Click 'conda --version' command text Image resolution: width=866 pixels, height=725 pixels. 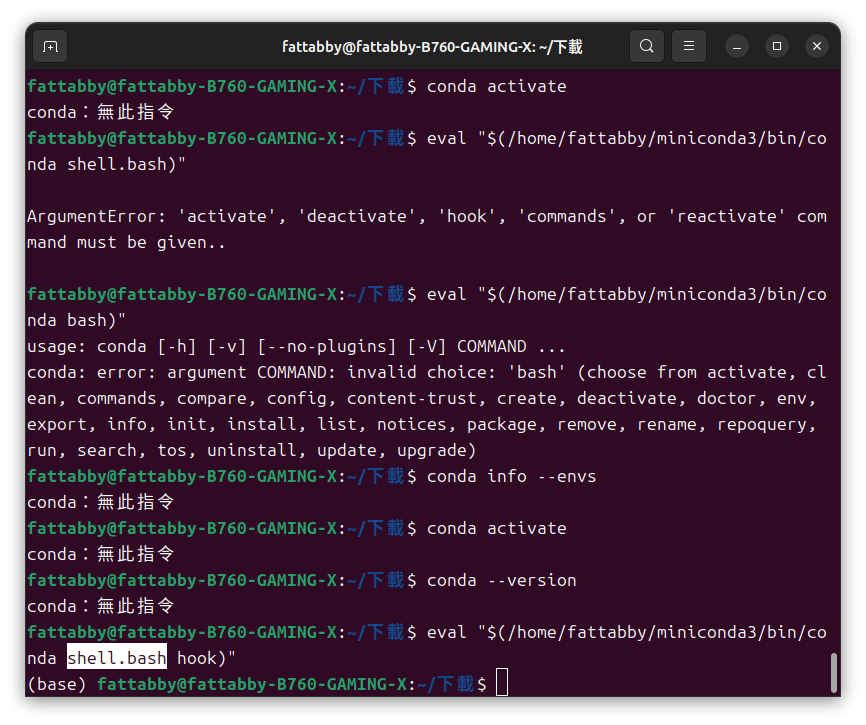coord(501,580)
